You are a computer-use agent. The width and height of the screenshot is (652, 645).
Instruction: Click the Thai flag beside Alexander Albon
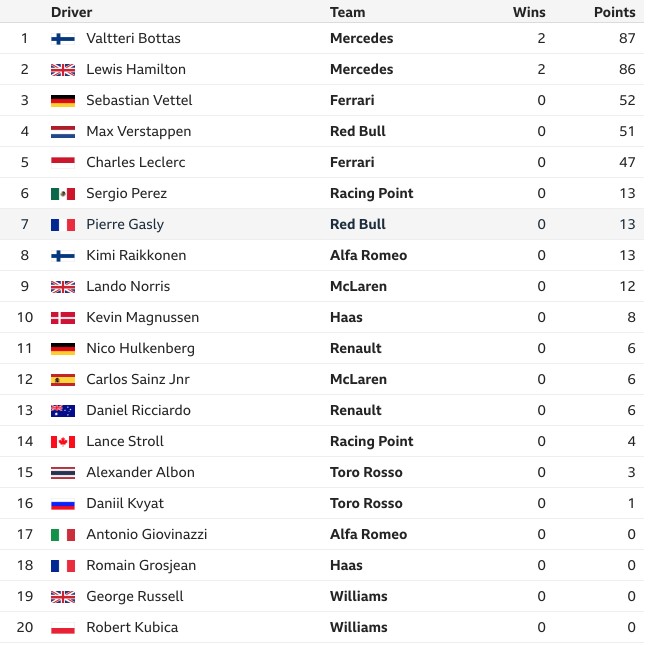(x=63, y=473)
